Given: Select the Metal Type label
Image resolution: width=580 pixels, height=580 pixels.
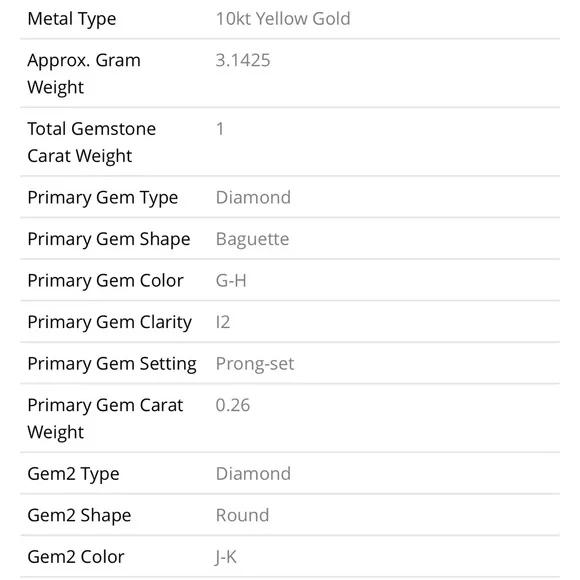Looking at the screenshot, I should 72,19.
